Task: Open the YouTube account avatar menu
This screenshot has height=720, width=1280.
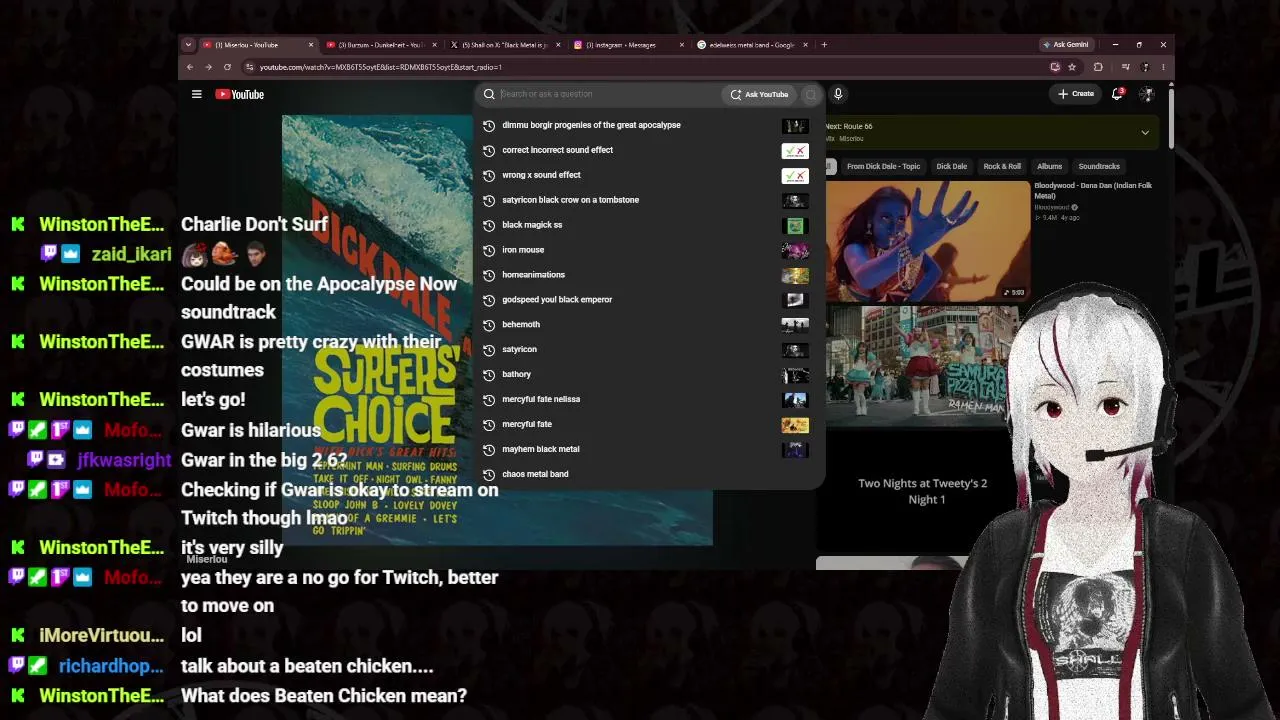Action: pos(1146,94)
